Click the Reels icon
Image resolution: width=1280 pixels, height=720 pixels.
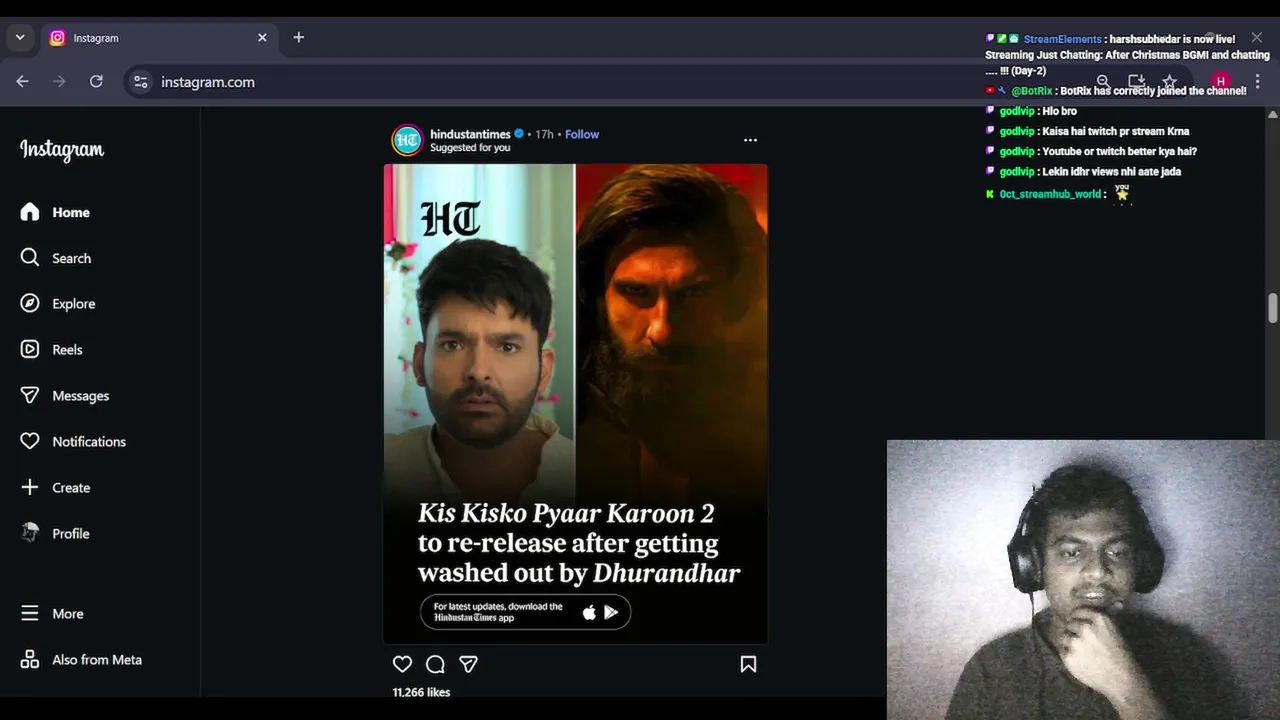tap(30, 350)
